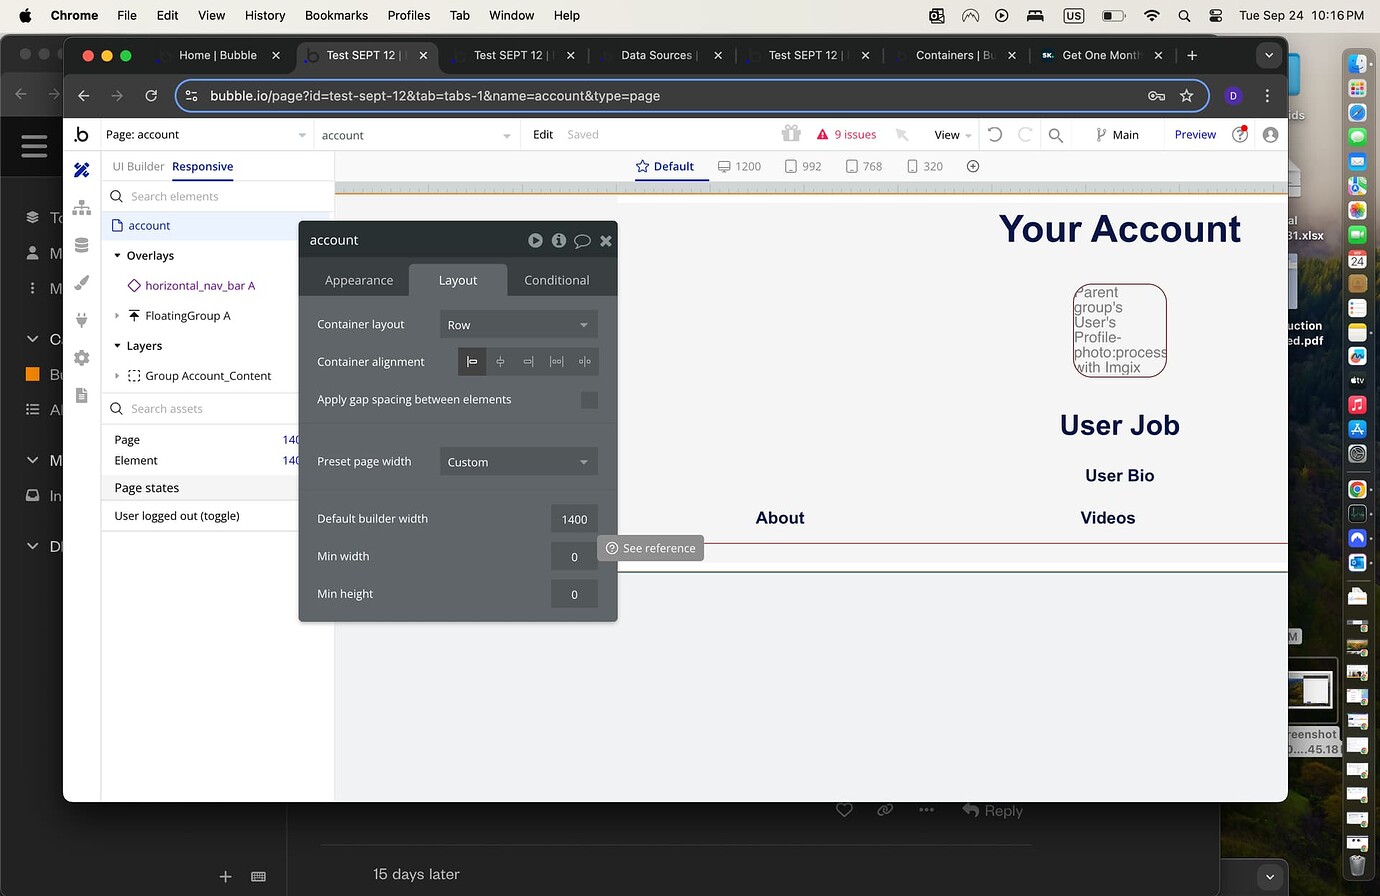Open the Data tab database icon
This screenshot has height=896, width=1380.
[x=82, y=245]
